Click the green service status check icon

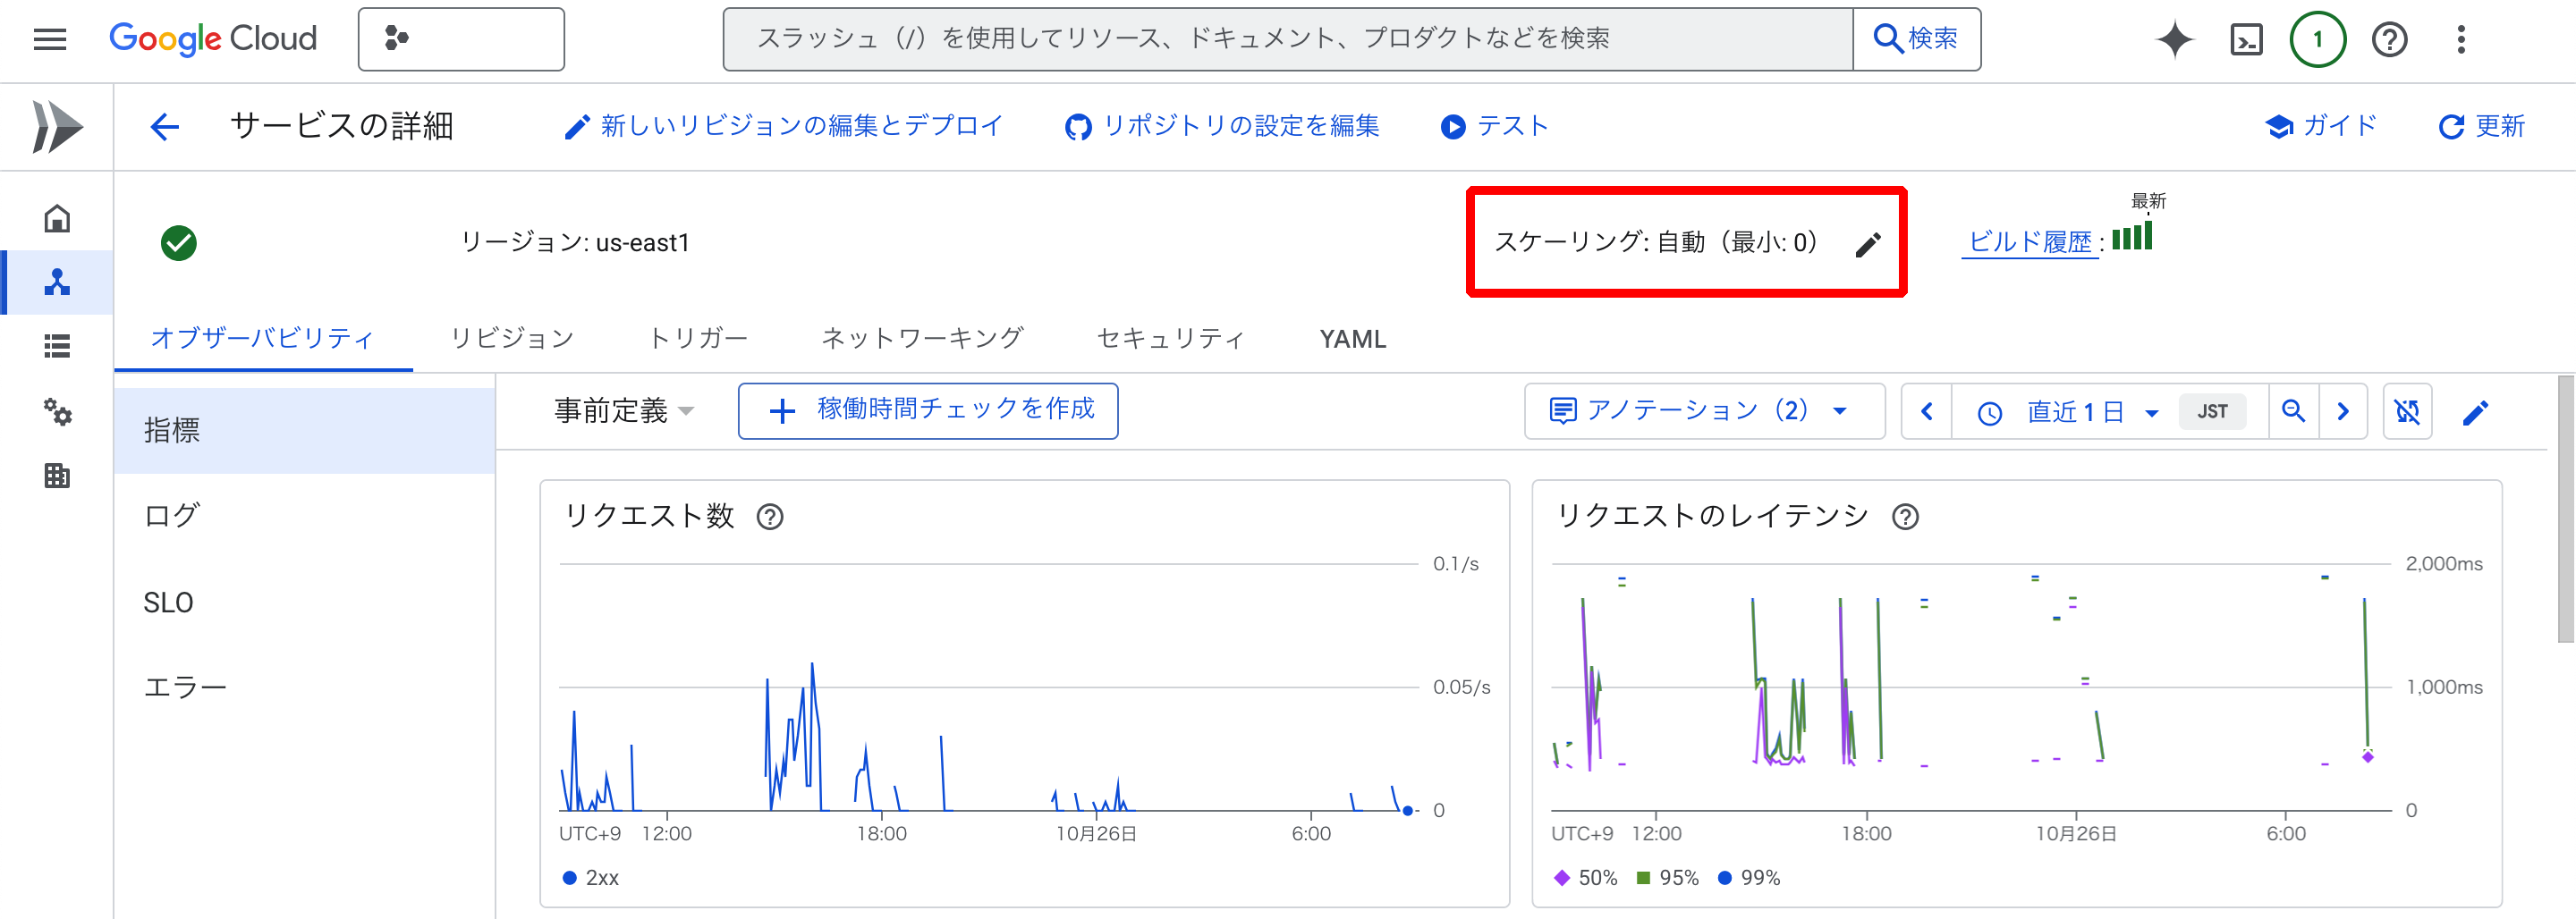(179, 242)
